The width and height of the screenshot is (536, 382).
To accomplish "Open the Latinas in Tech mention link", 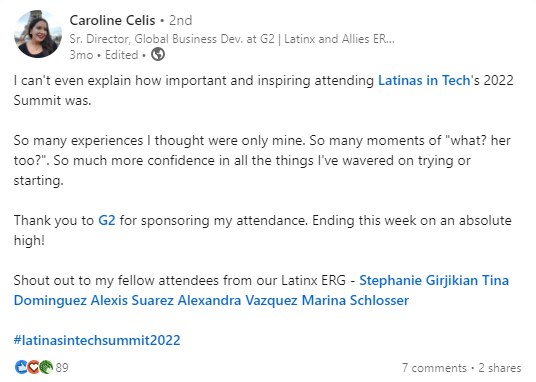I will click(424, 81).
